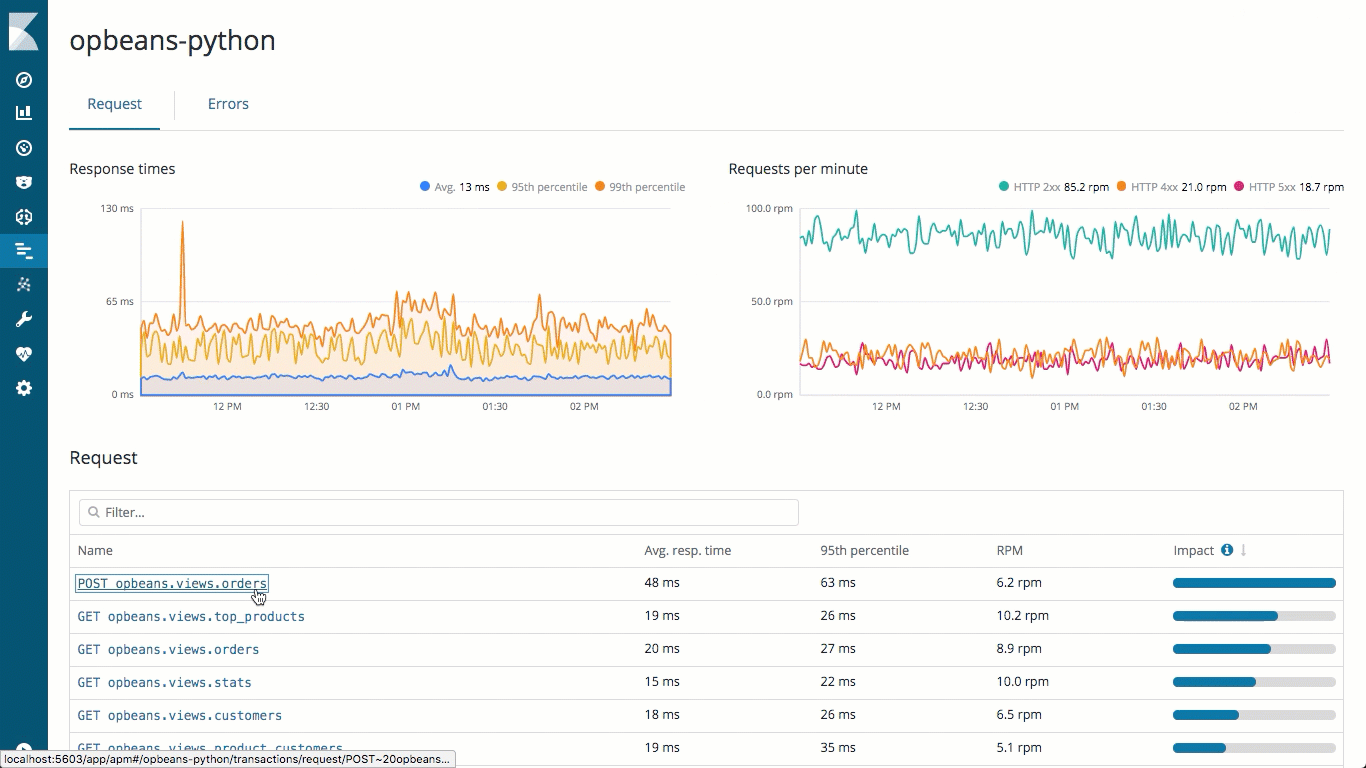
Task: Open the Dashboard icon in sidebar
Action: pyautogui.click(x=23, y=148)
